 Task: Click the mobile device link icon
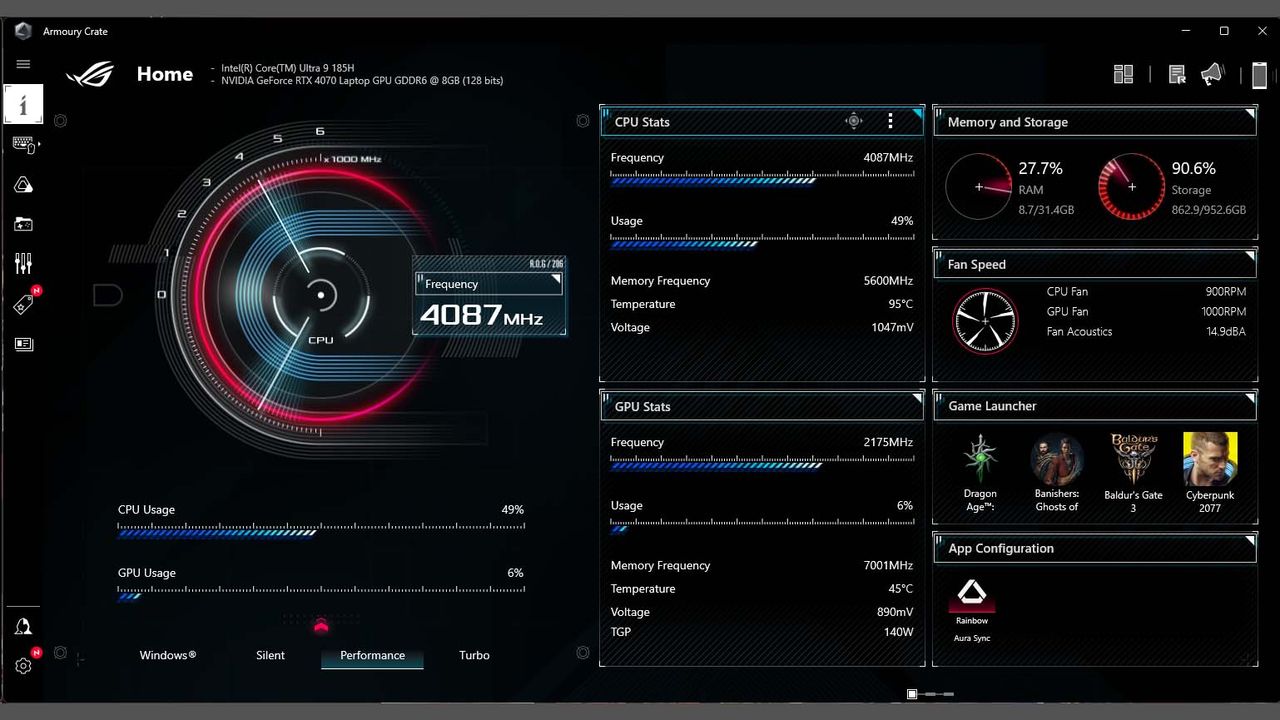(1260, 75)
